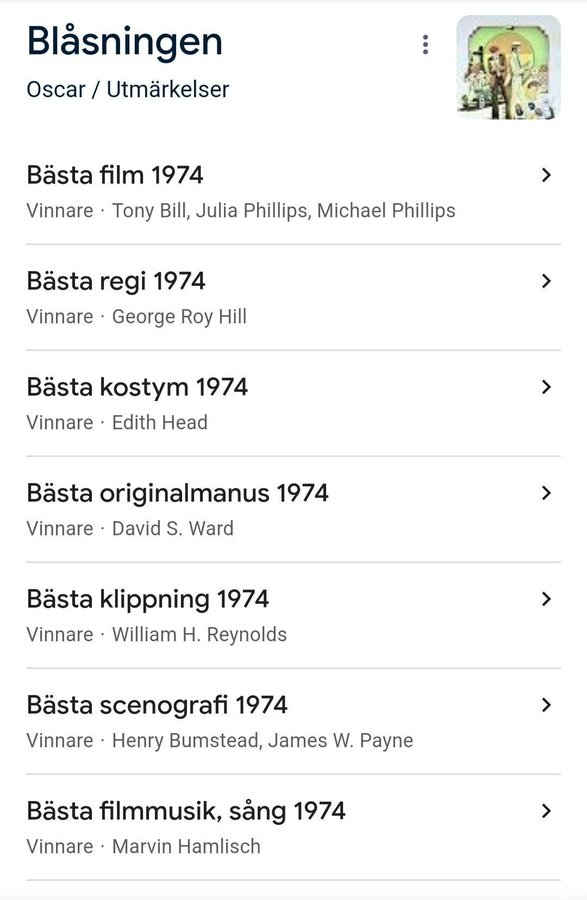Expand Bästa film 1974 chevron arrow

pyautogui.click(x=546, y=175)
